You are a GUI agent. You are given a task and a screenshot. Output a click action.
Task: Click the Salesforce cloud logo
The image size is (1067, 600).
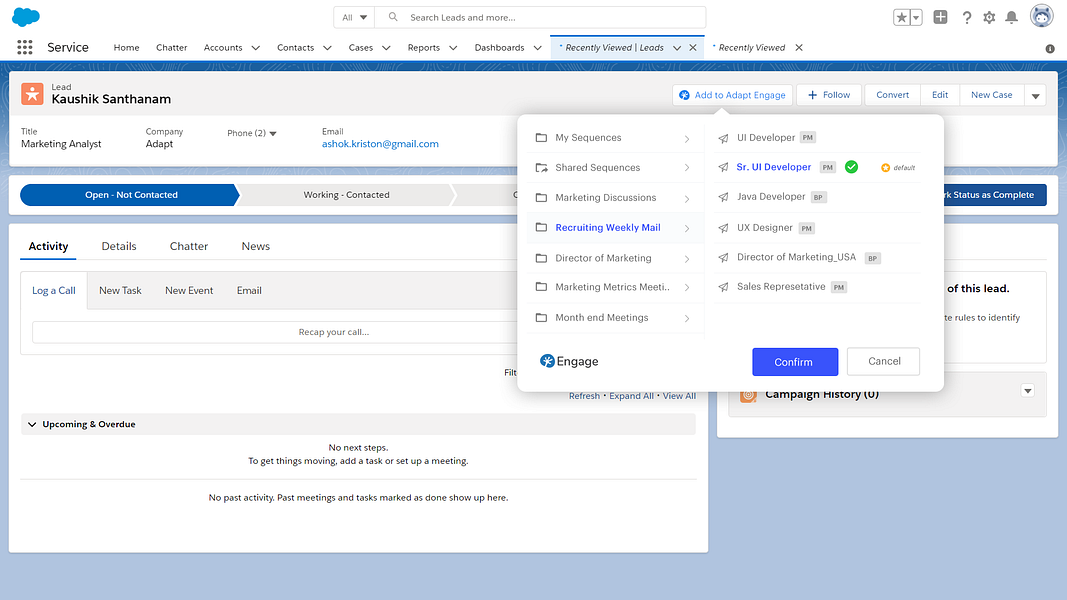point(26,17)
